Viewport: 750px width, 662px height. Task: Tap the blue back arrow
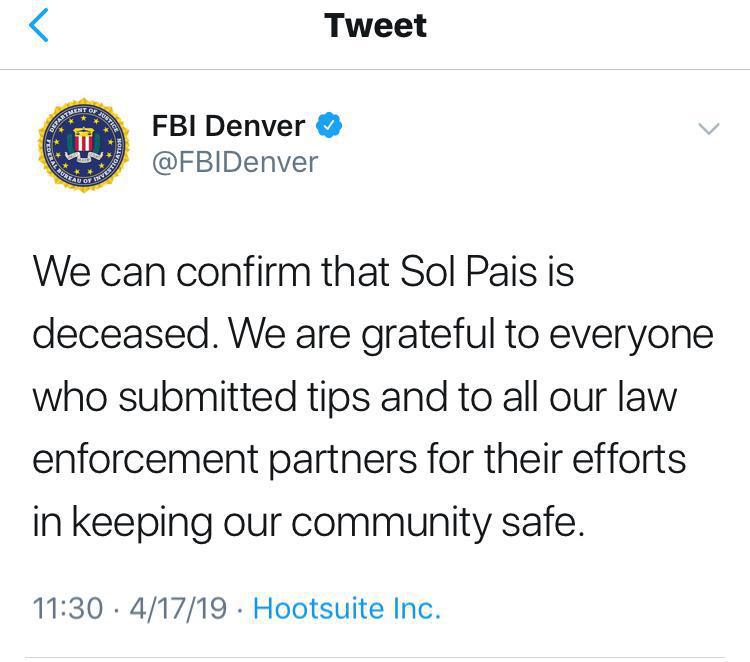point(39,25)
